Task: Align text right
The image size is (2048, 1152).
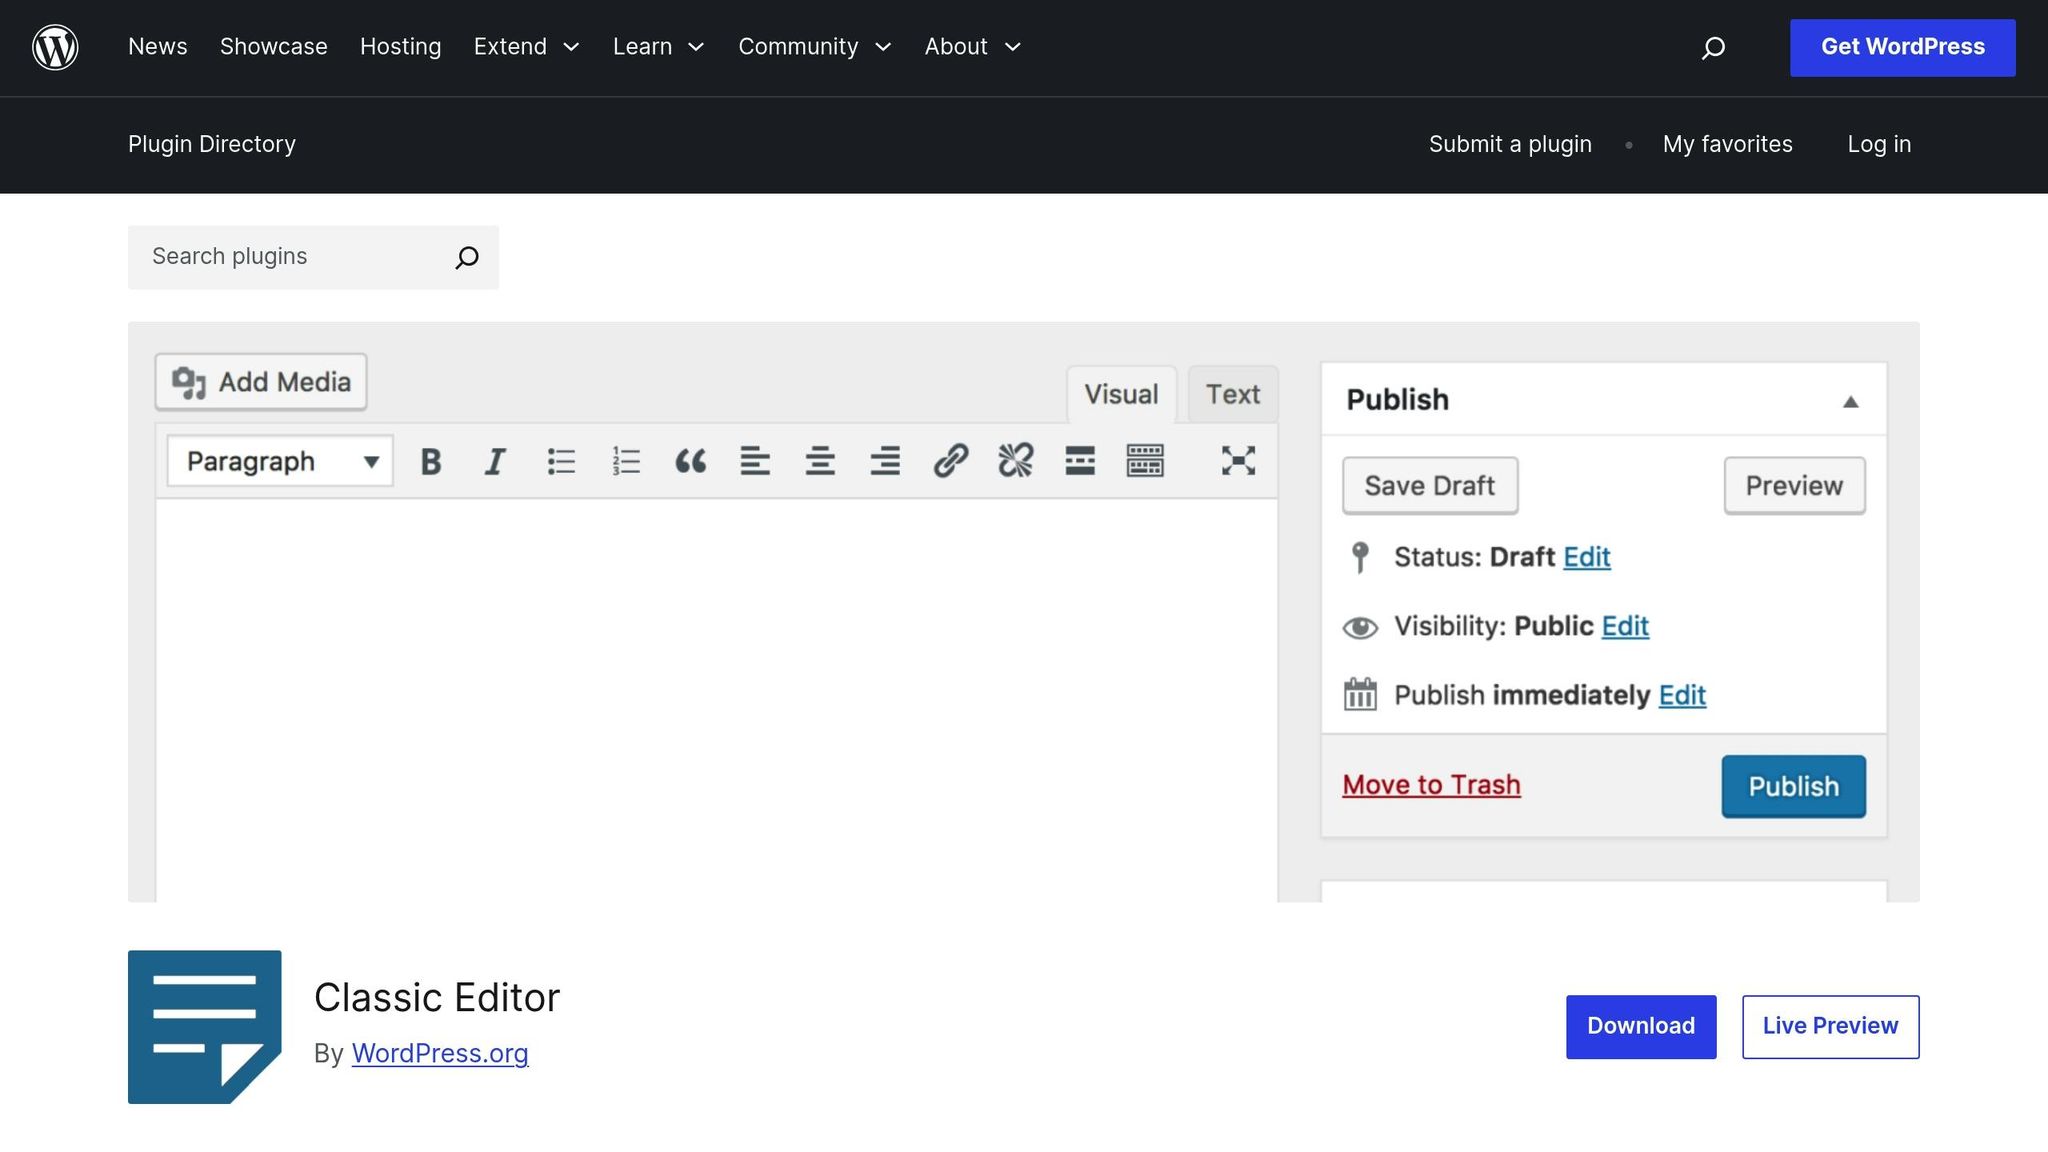Action: pos(885,461)
